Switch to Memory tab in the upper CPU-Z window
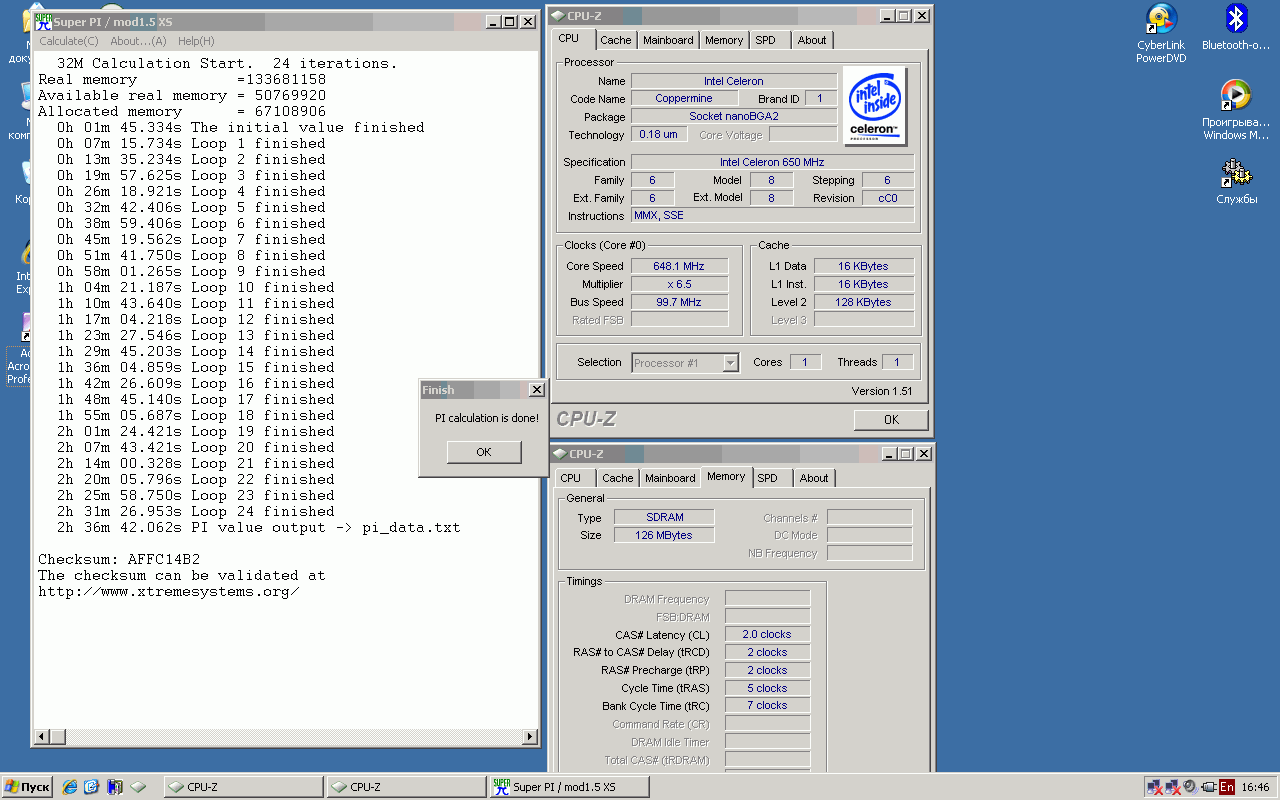 (724, 40)
